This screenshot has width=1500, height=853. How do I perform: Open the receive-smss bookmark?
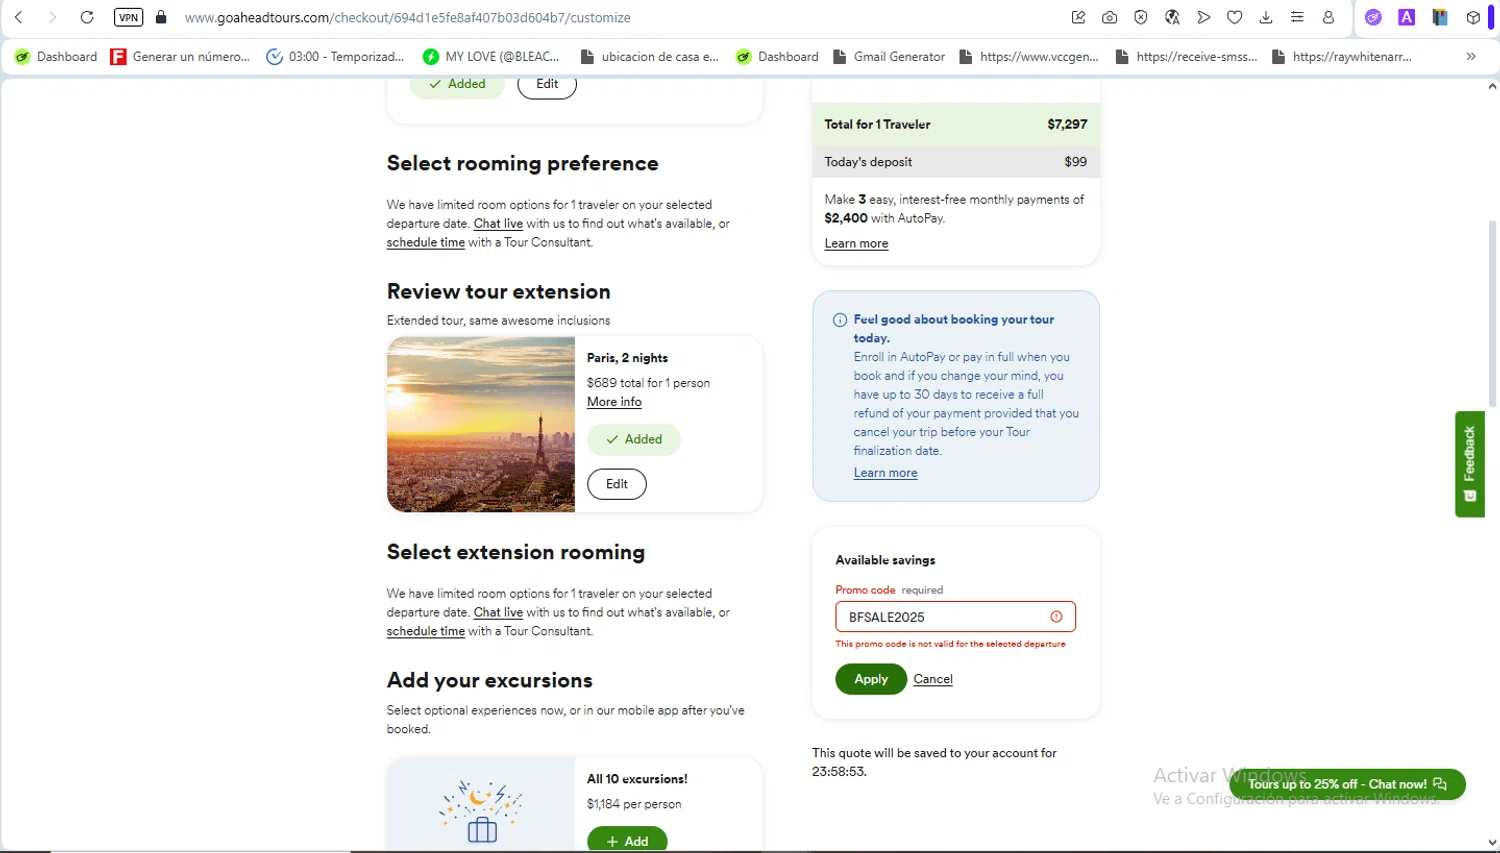(1186, 57)
